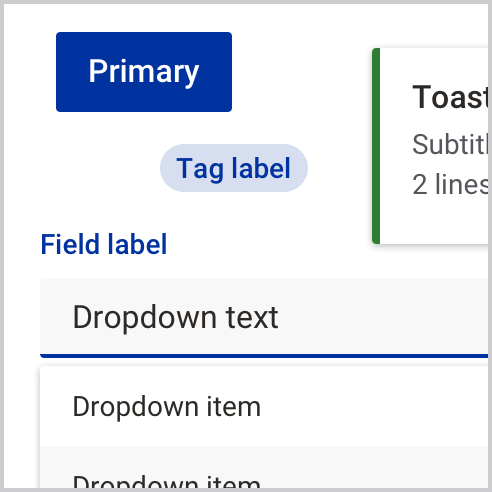Click white canvas between Primary button and toast
This screenshot has height=492, width=492.
click(x=302, y=72)
